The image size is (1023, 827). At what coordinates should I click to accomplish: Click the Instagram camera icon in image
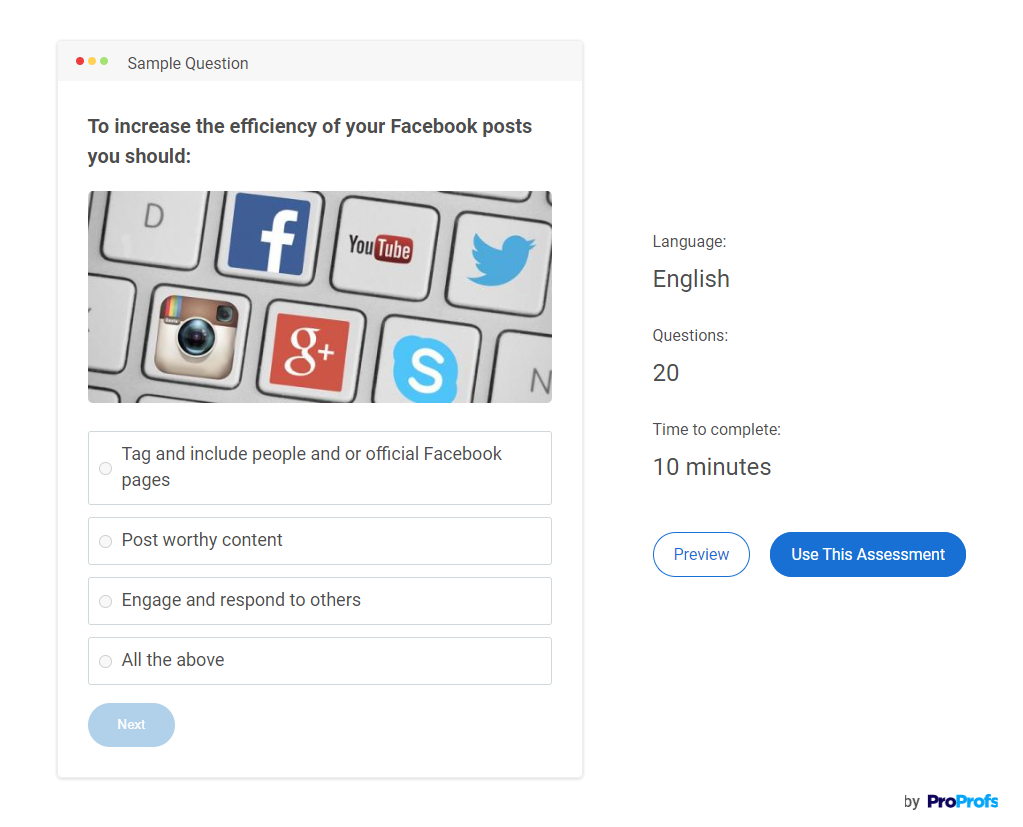(196, 336)
